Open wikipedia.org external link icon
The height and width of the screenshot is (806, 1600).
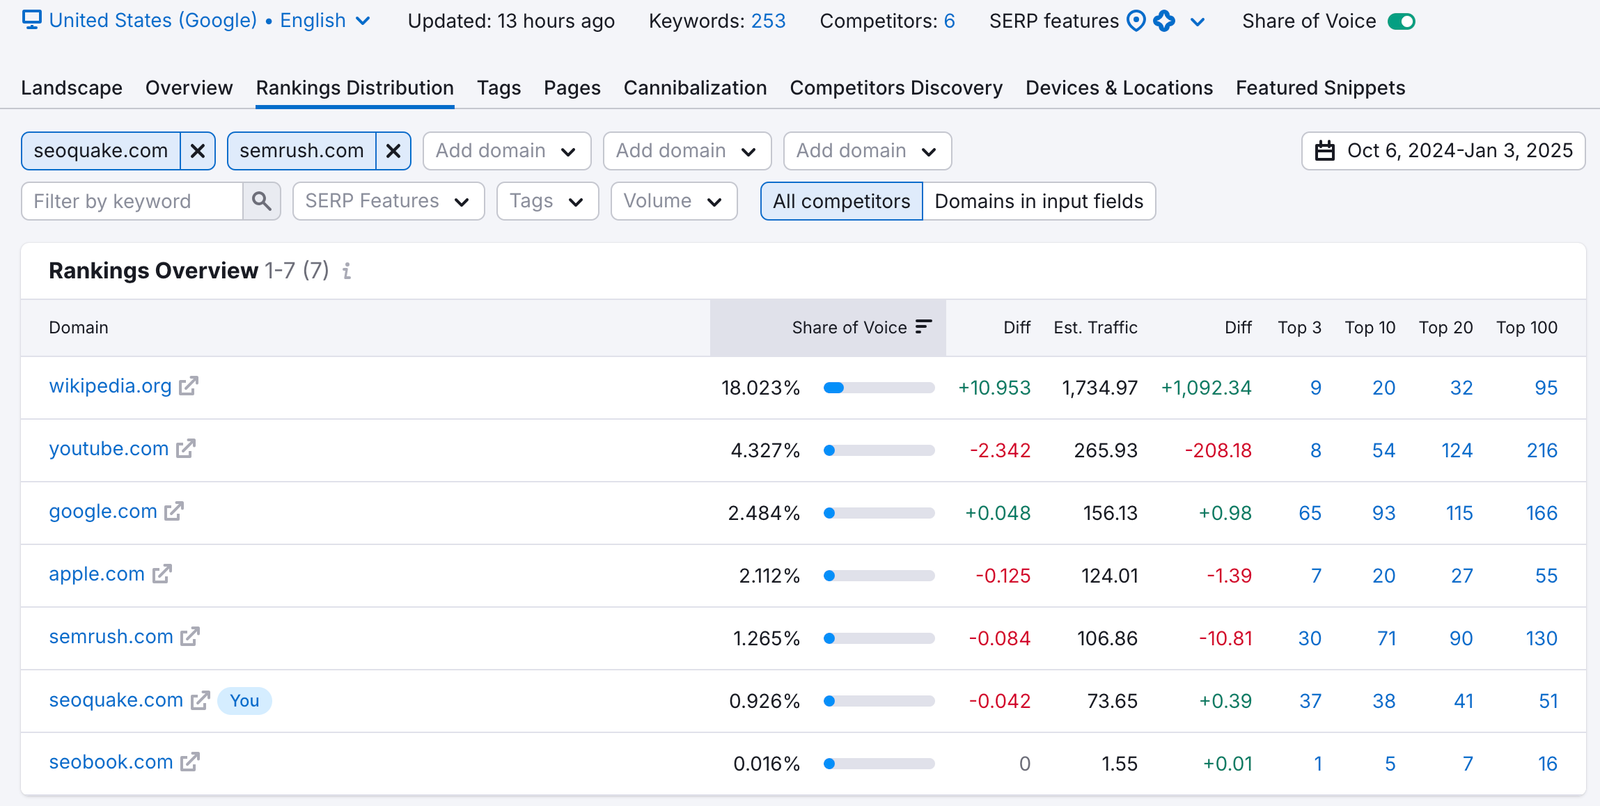point(189,386)
